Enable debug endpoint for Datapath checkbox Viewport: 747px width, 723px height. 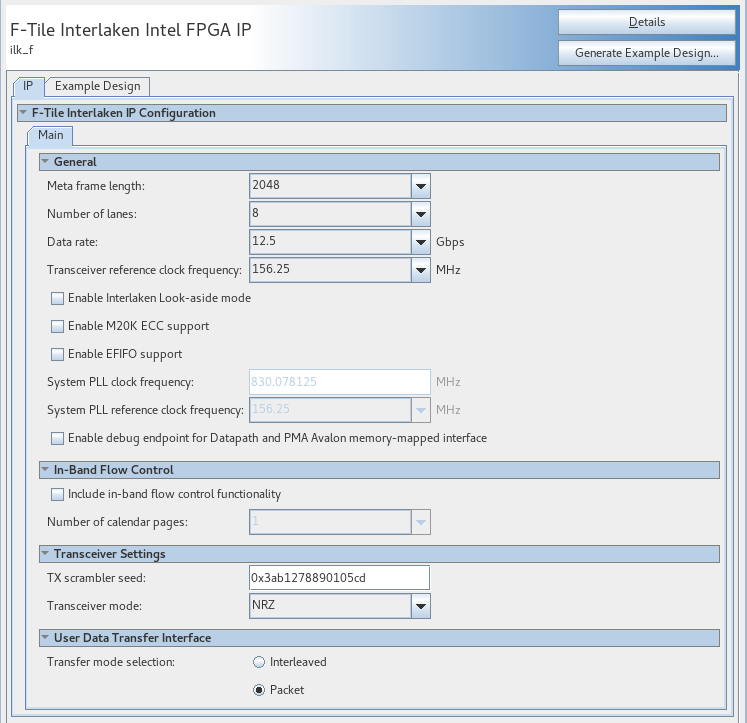point(57,438)
